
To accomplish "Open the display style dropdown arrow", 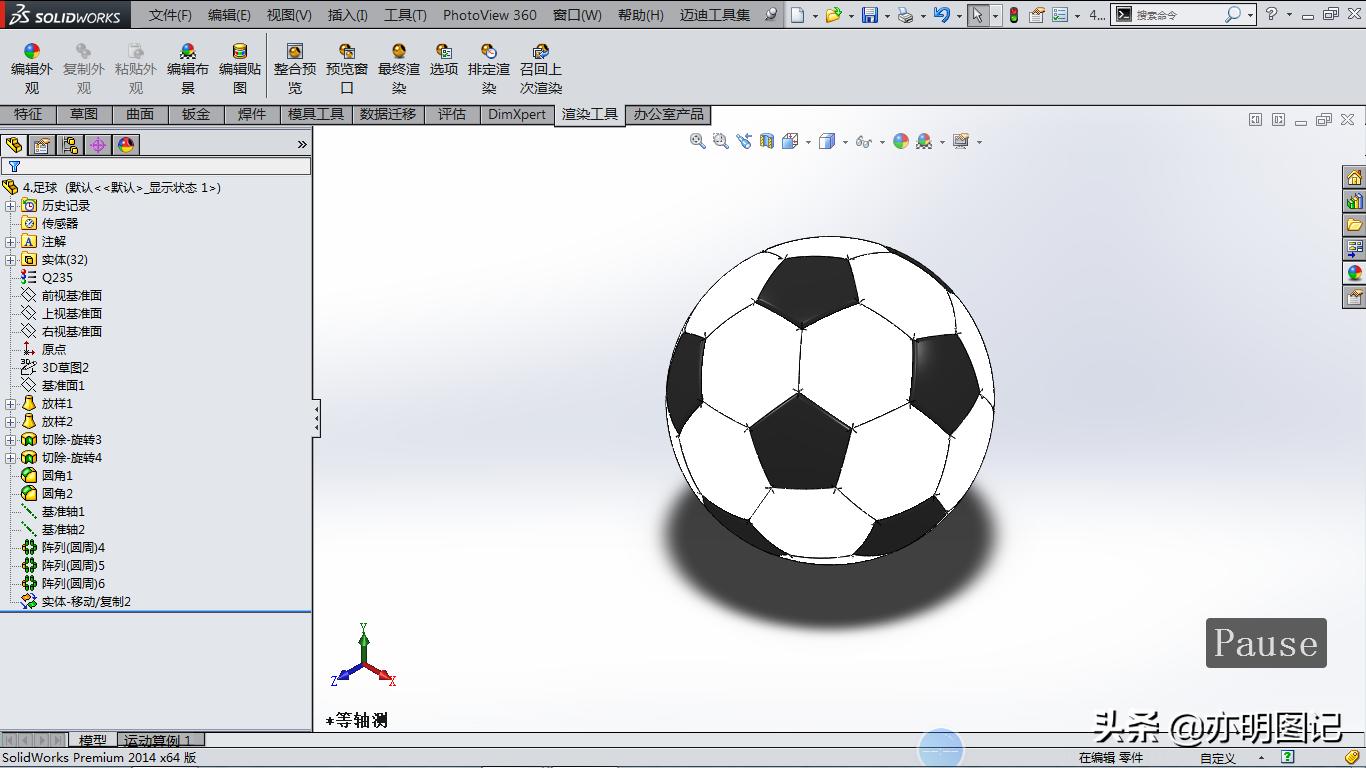I will [845, 142].
